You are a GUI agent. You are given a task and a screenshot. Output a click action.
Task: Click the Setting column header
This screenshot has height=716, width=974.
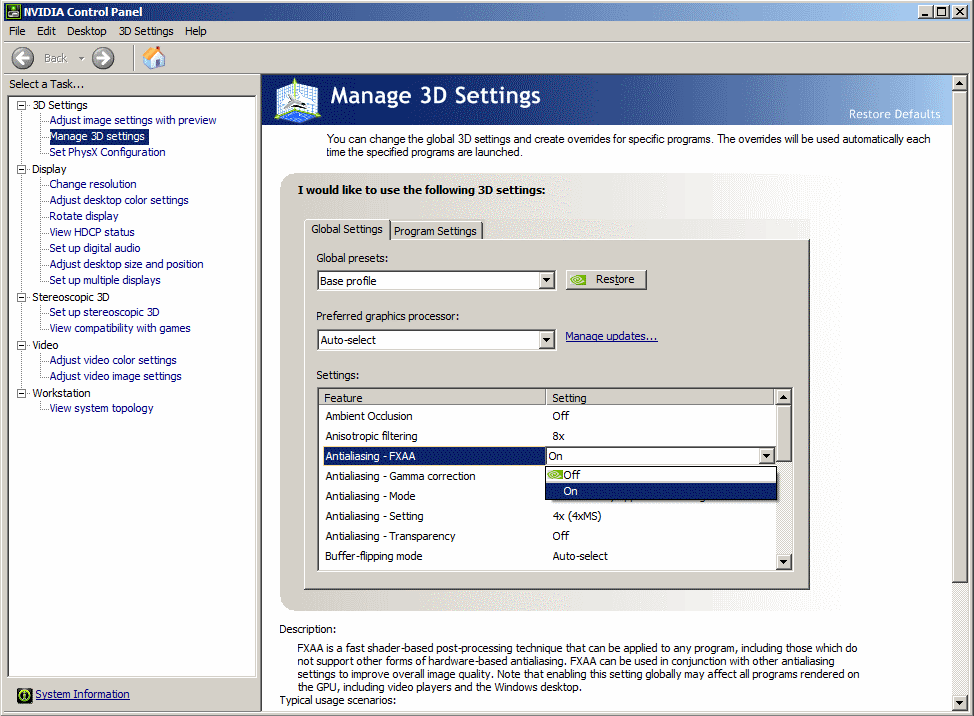(660, 397)
